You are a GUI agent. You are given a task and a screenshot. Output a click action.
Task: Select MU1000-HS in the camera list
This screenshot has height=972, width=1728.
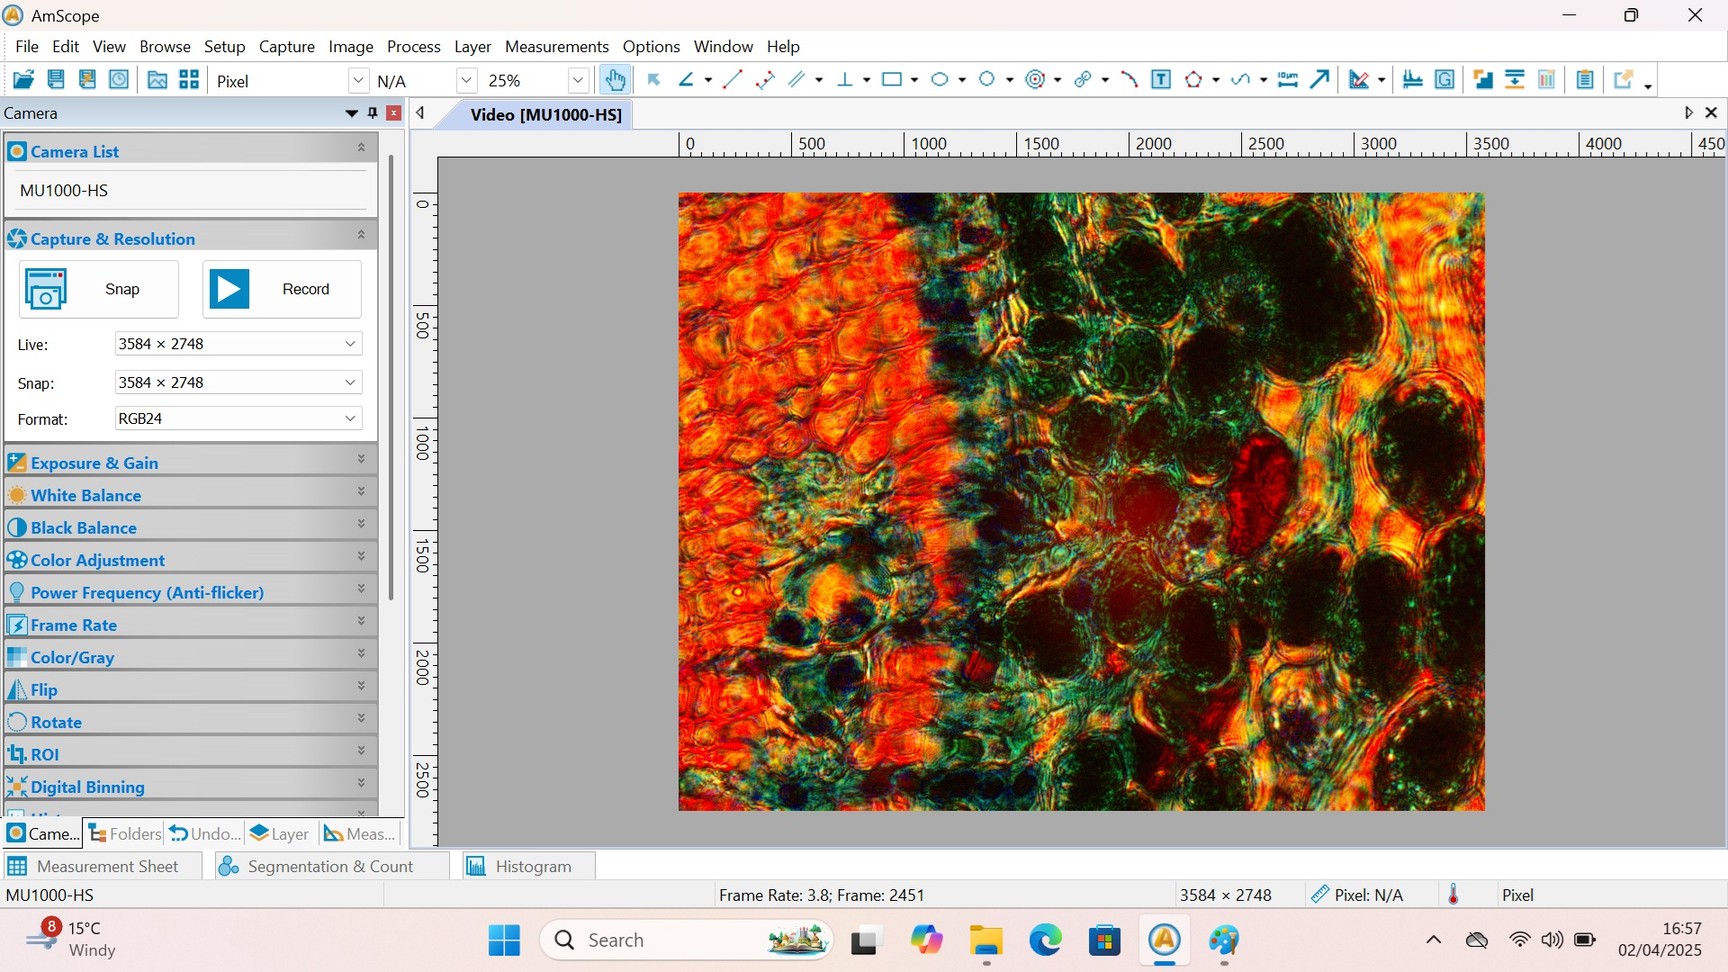64,190
